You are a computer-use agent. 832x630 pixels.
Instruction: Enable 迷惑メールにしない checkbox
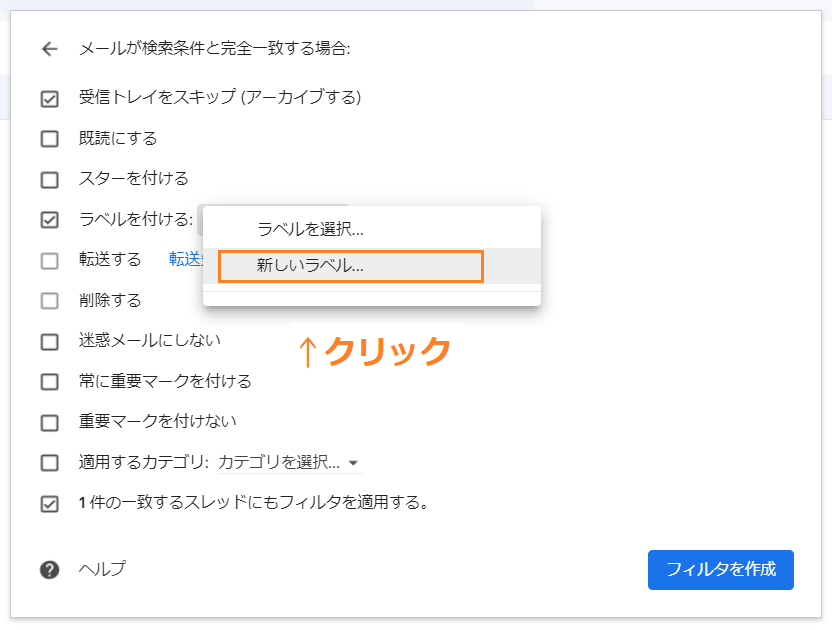tap(49, 341)
